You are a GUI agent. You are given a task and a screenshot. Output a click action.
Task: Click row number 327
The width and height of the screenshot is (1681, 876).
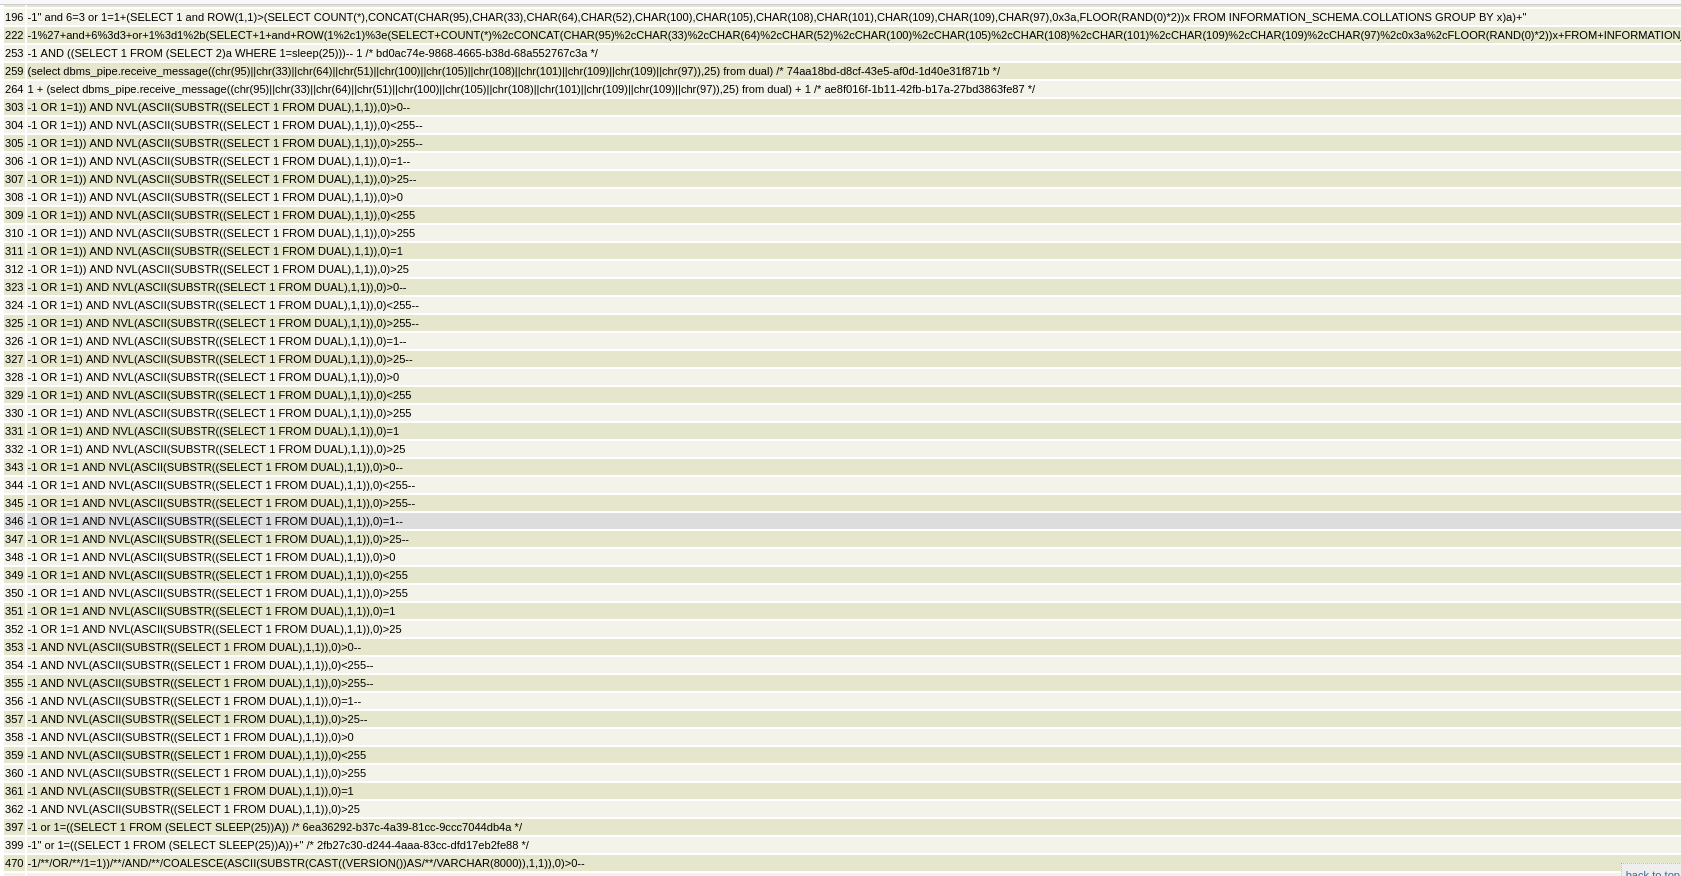pos(14,359)
